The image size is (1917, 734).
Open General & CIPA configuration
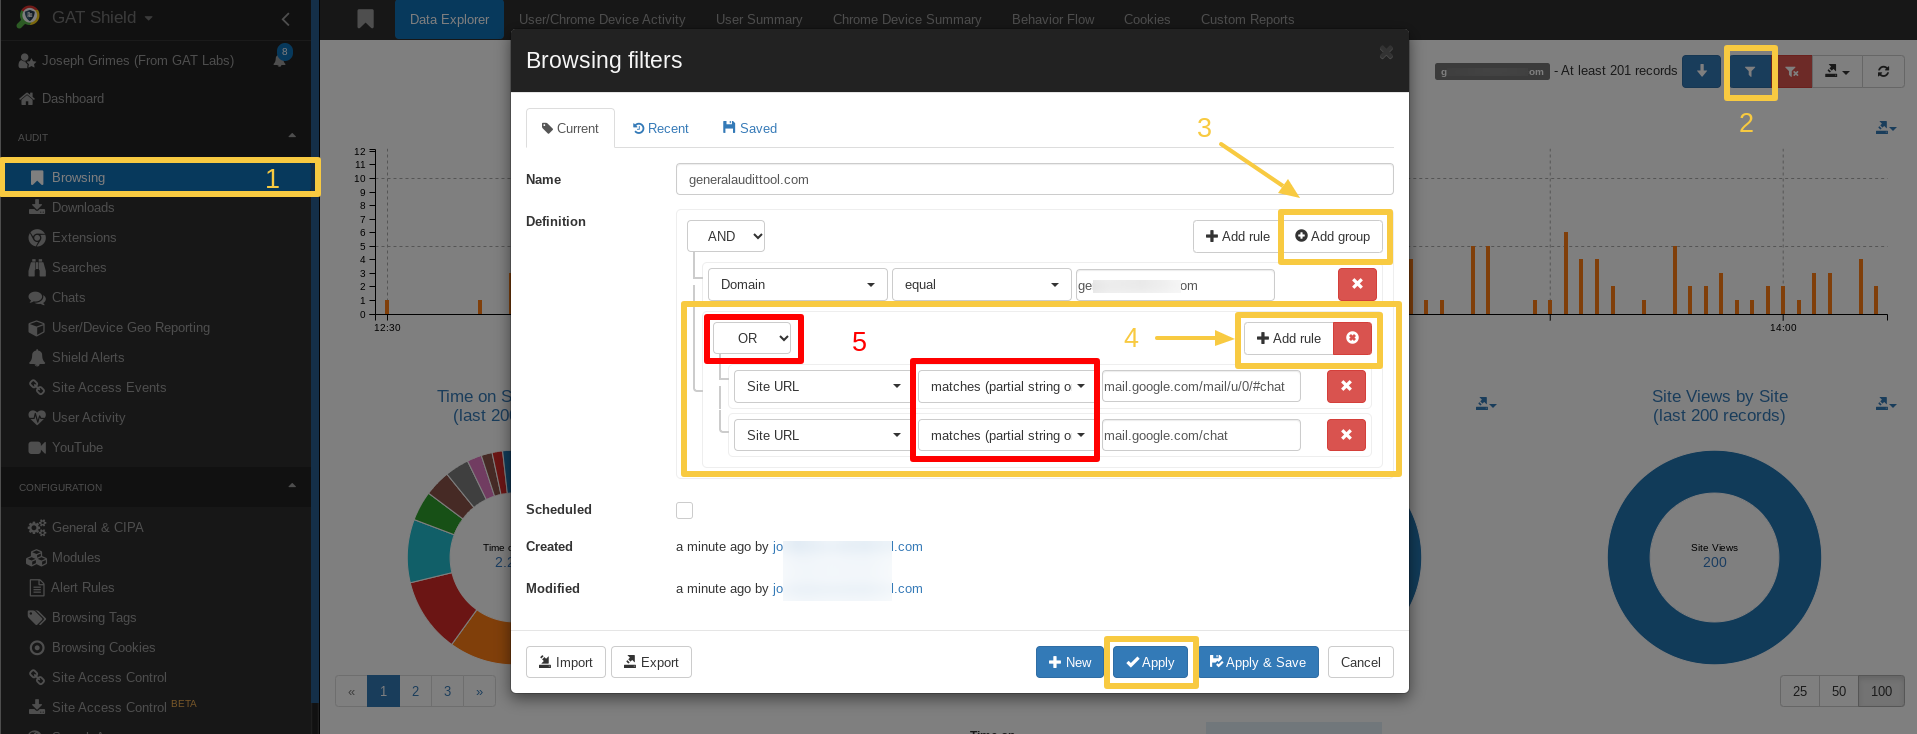pos(97,527)
